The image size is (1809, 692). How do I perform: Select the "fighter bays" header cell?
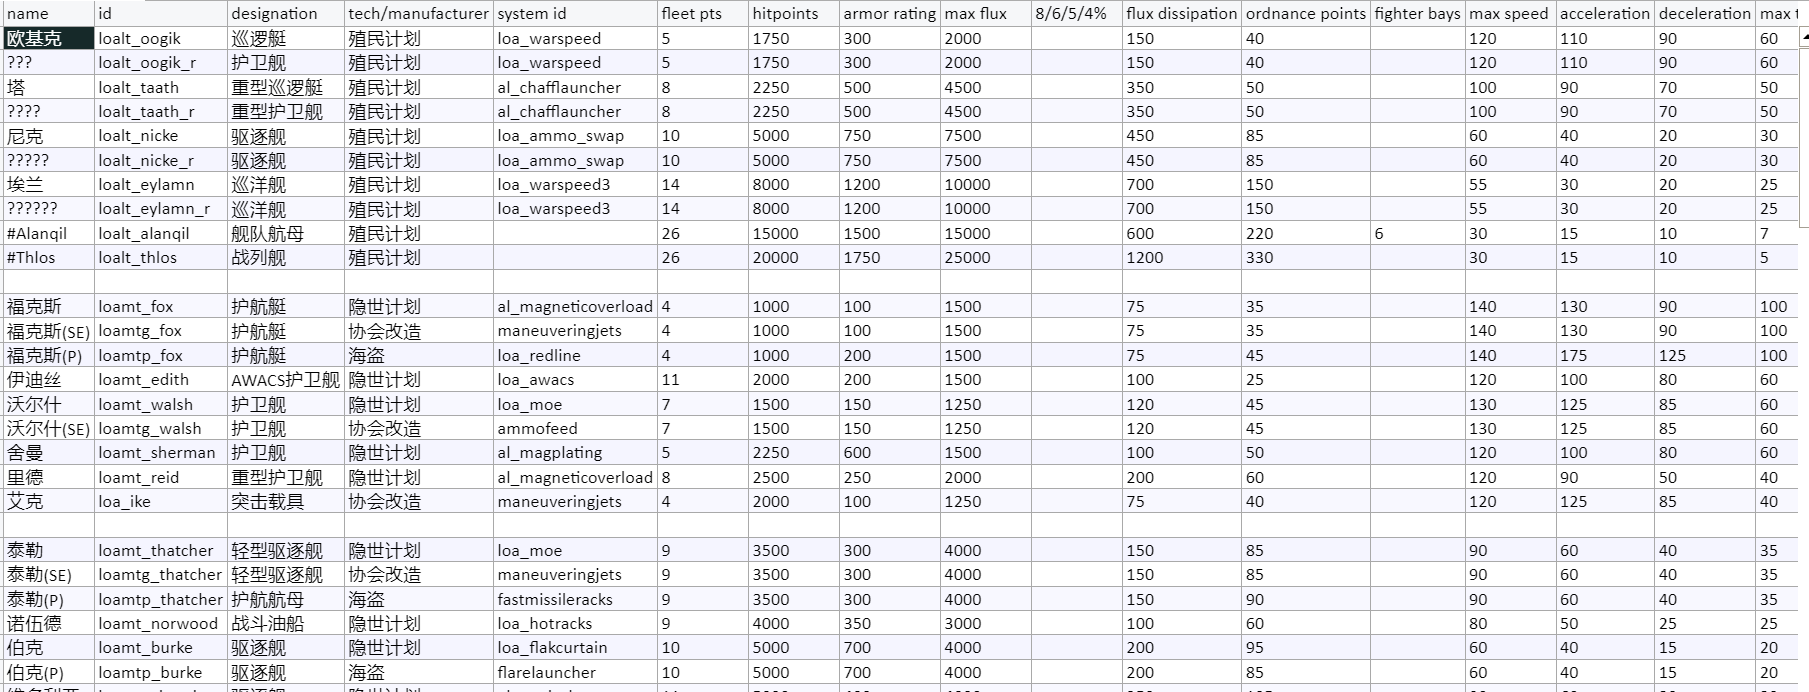(x=1417, y=14)
